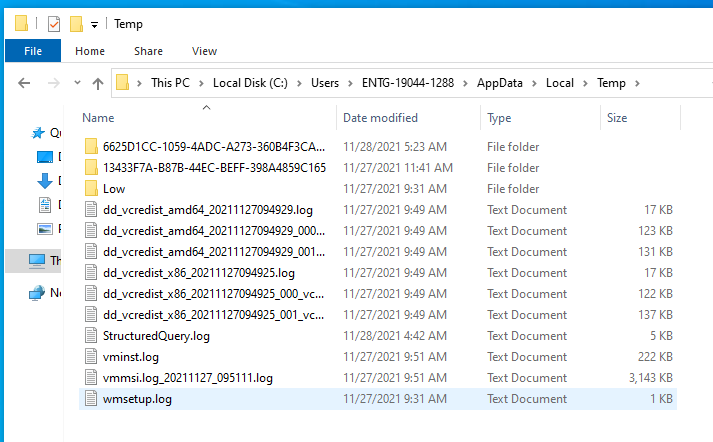Viewport: 713px width, 442px height.
Task: Click the 11/28/2021 4:42 AM date cell
Action: coord(395,336)
